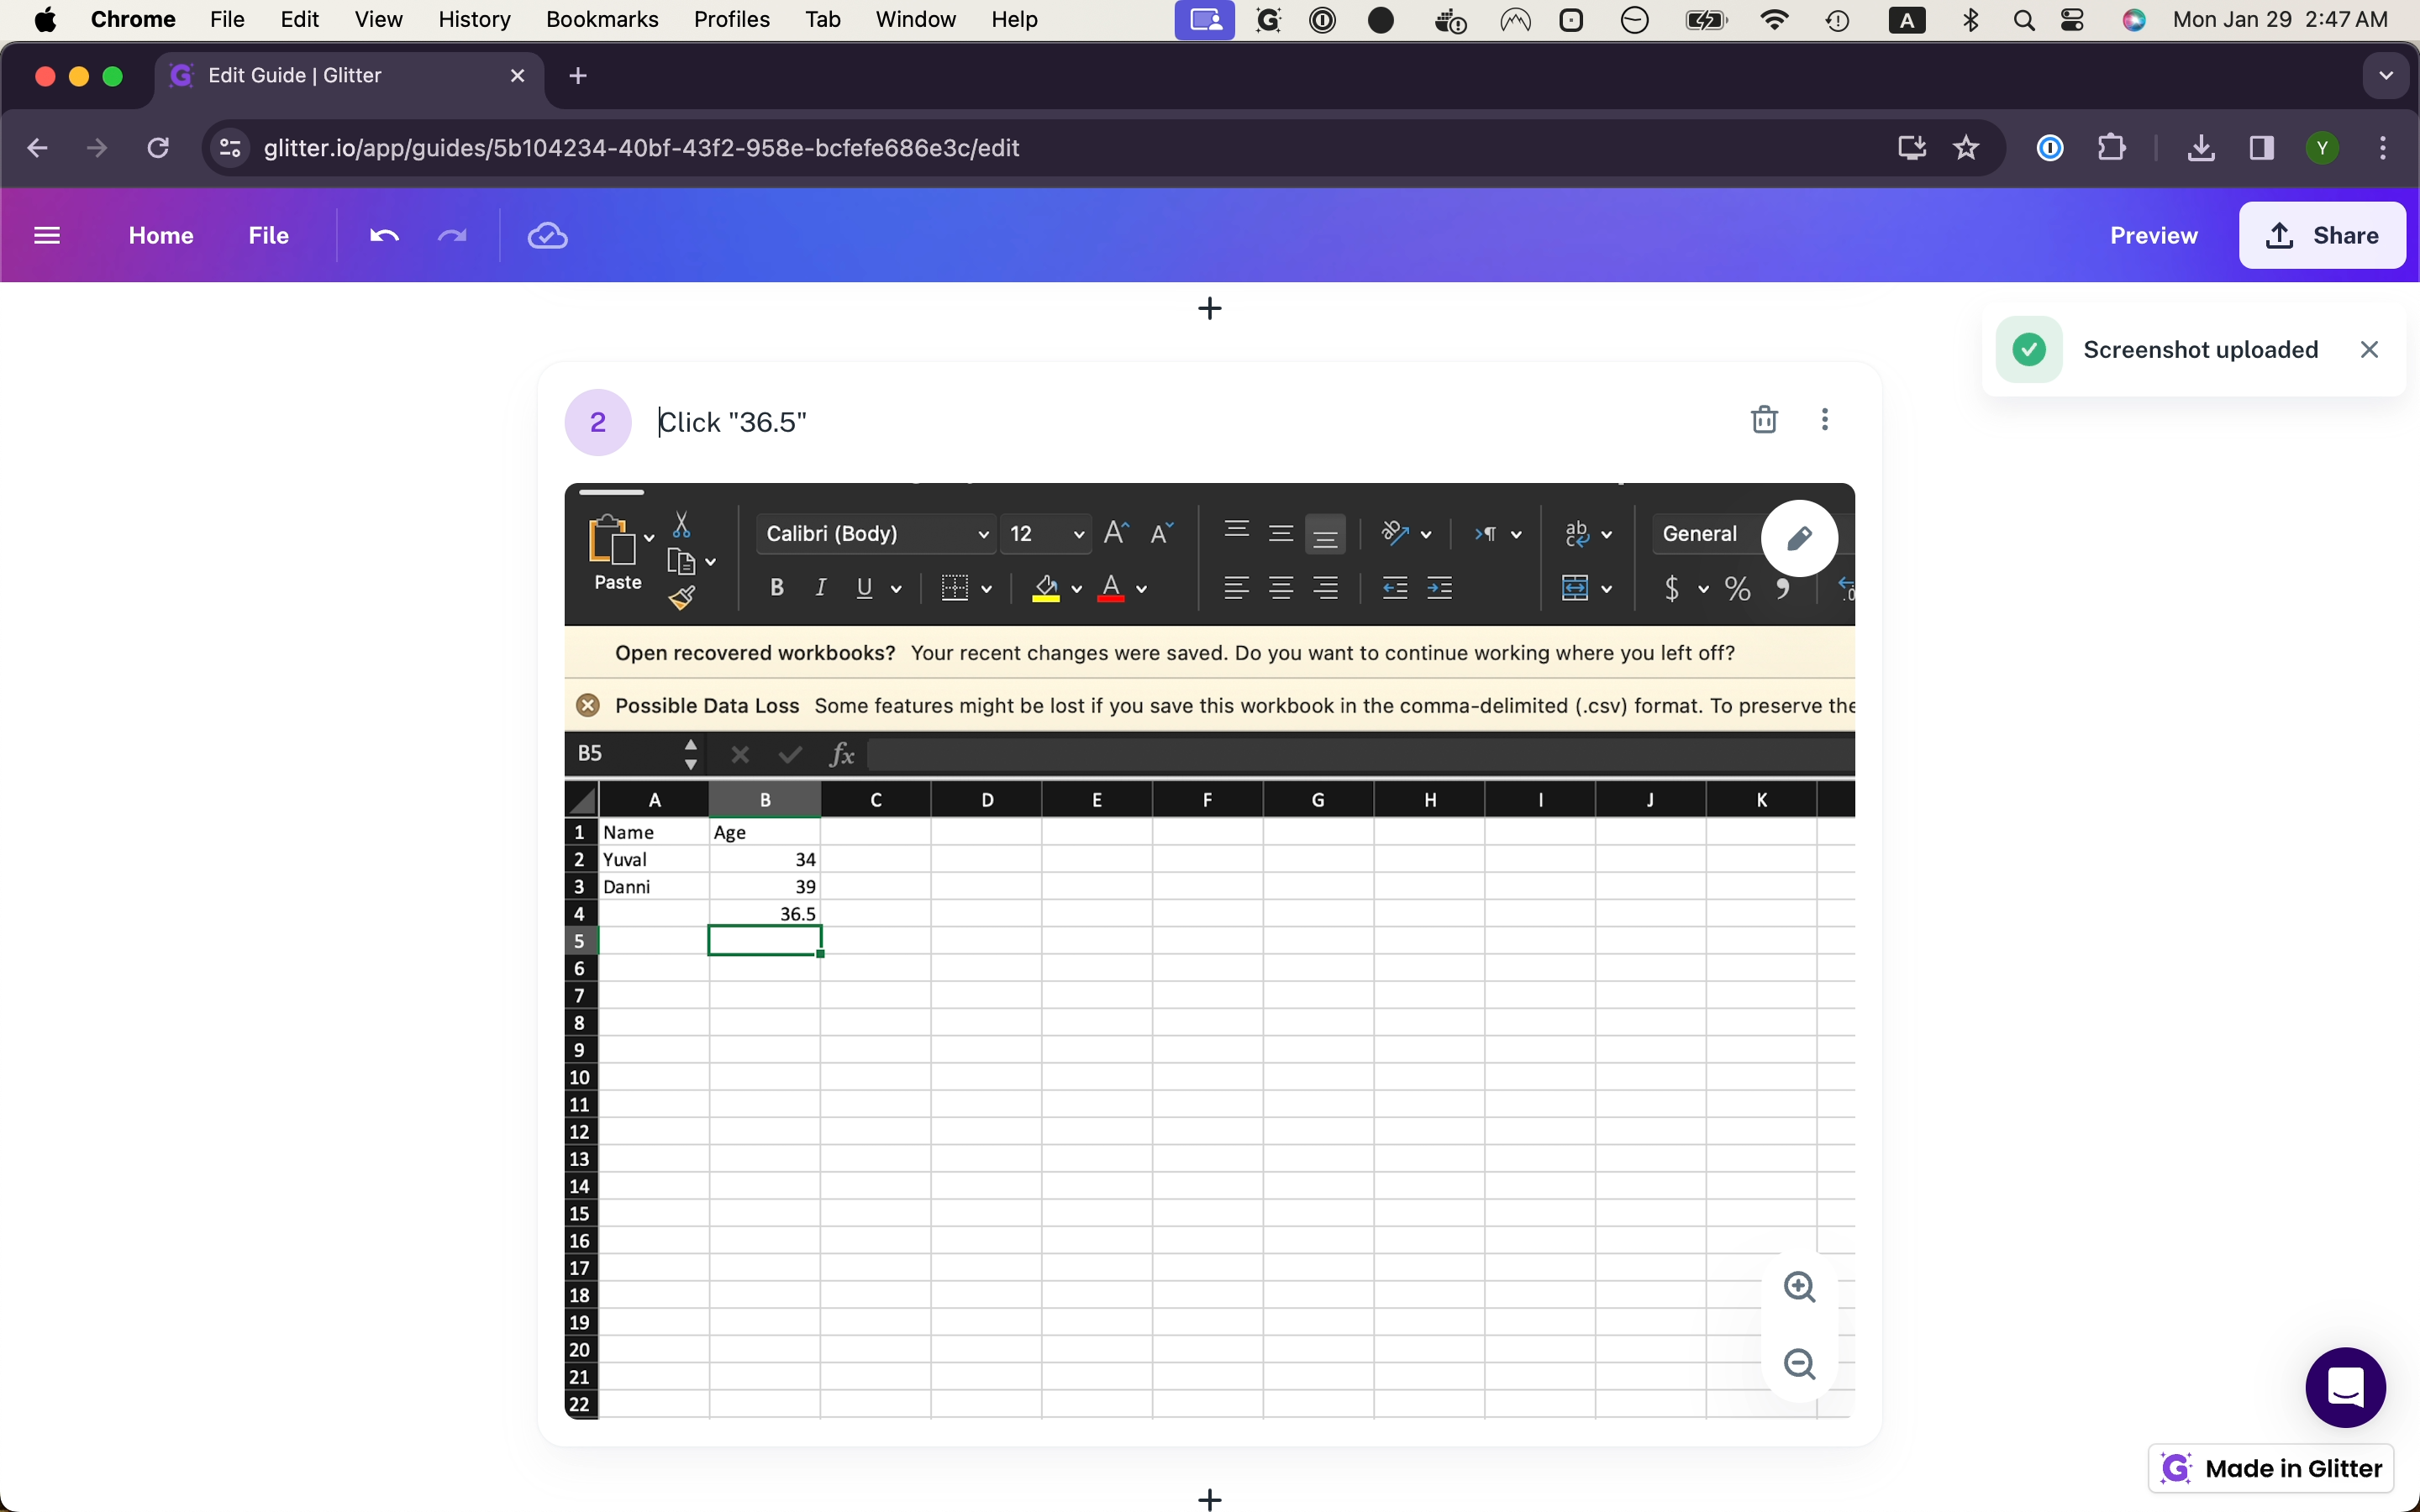Click Bold in the Excel screenshot
Viewport: 2420px width, 1512px height.
776,588
